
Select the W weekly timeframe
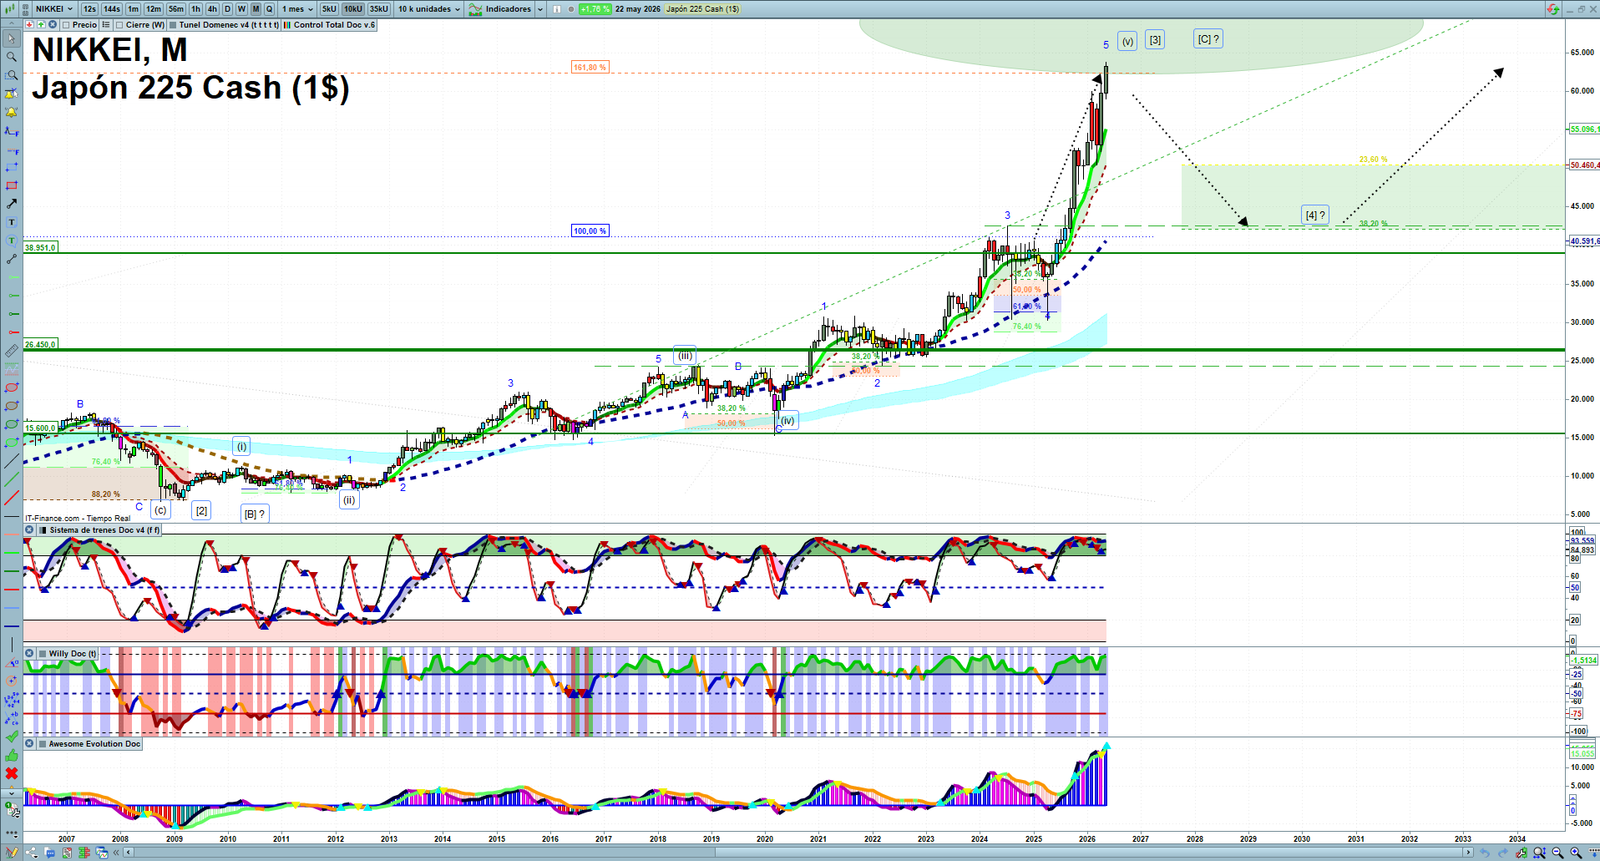pyautogui.click(x=241, y=9)
